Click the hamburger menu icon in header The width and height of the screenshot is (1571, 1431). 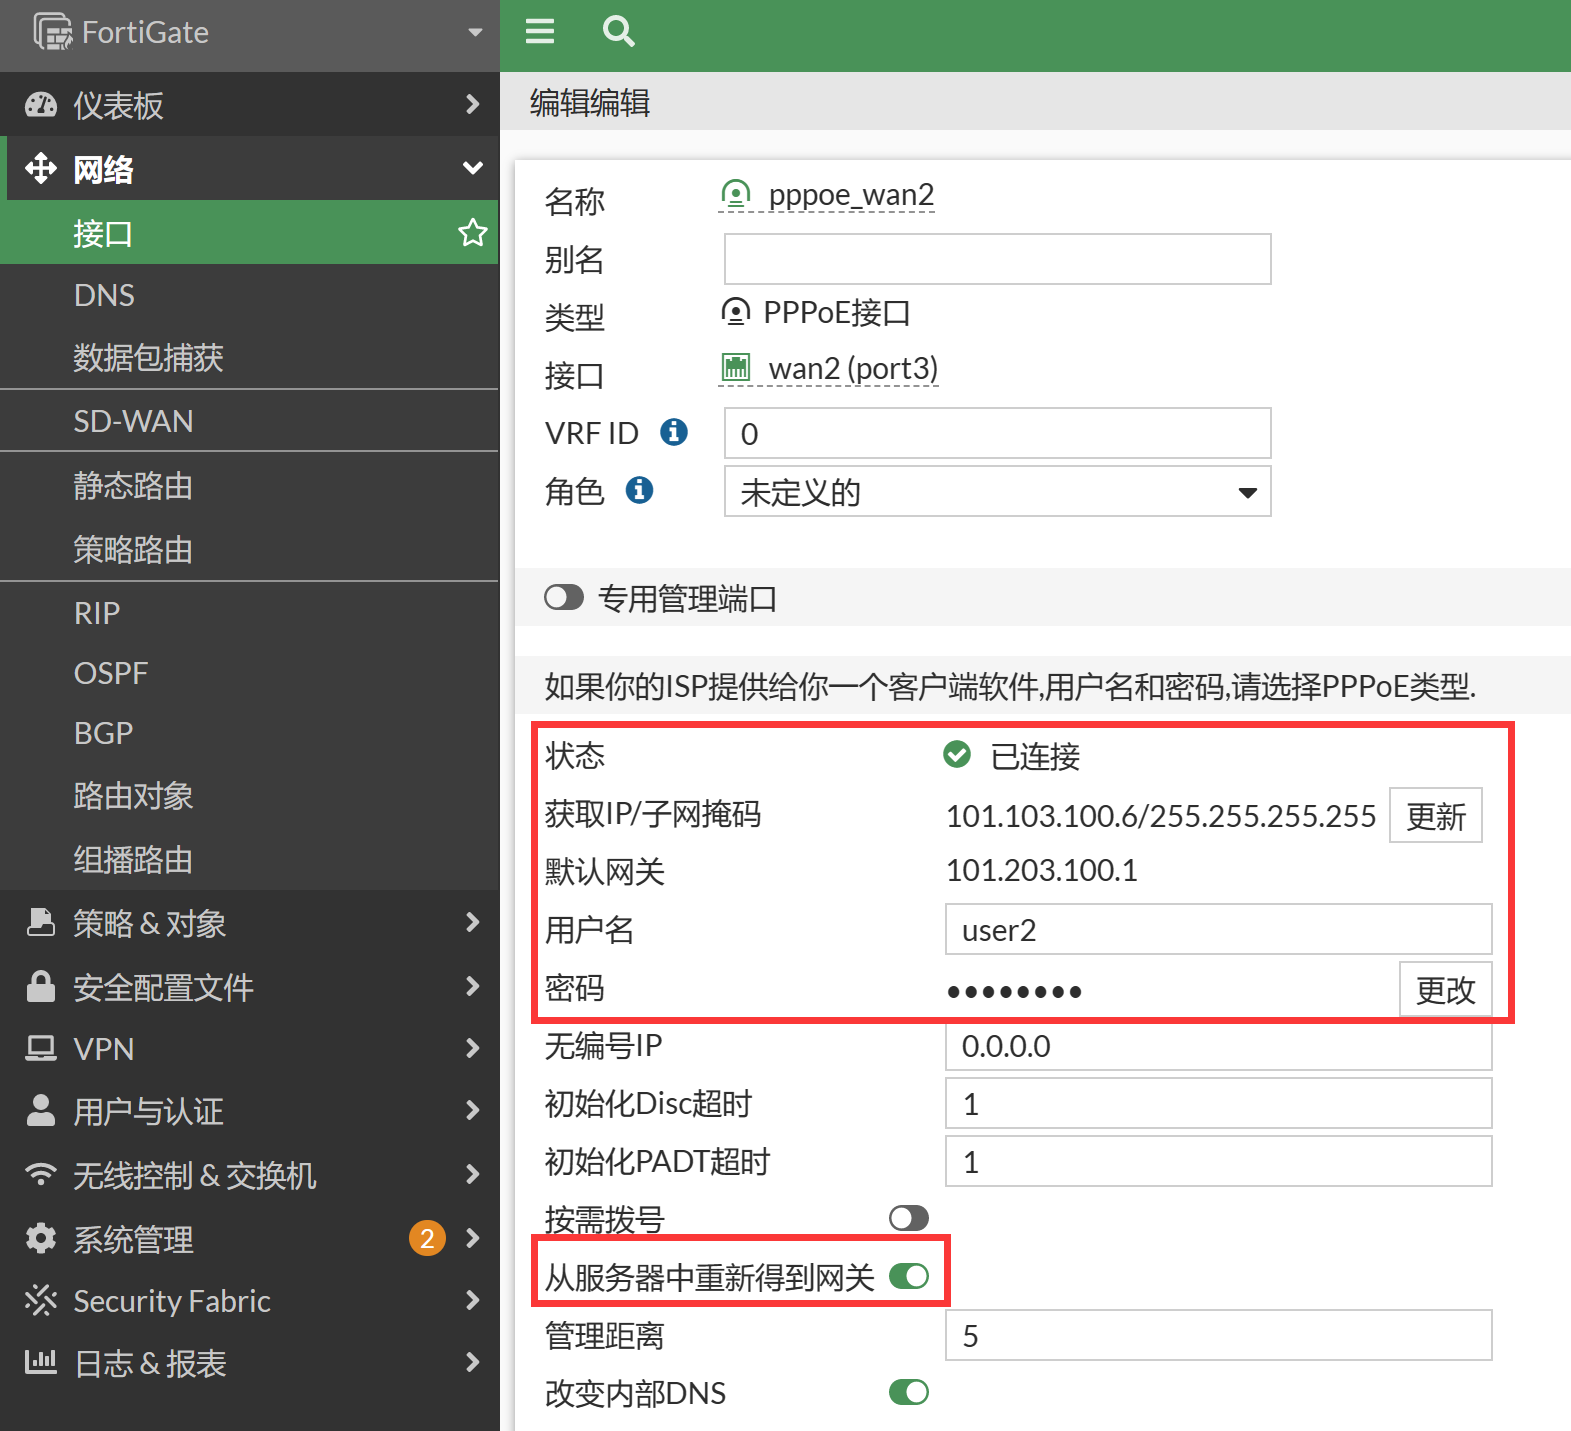tap(540, 32)
